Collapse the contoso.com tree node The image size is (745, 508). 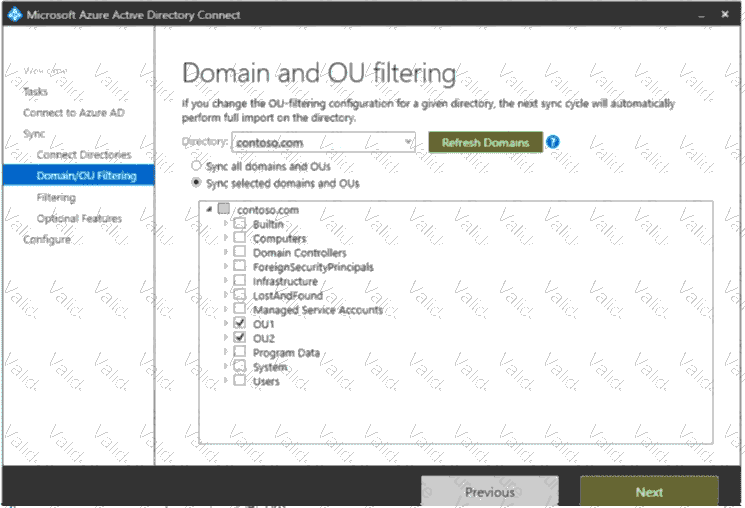tap(208, 210)
